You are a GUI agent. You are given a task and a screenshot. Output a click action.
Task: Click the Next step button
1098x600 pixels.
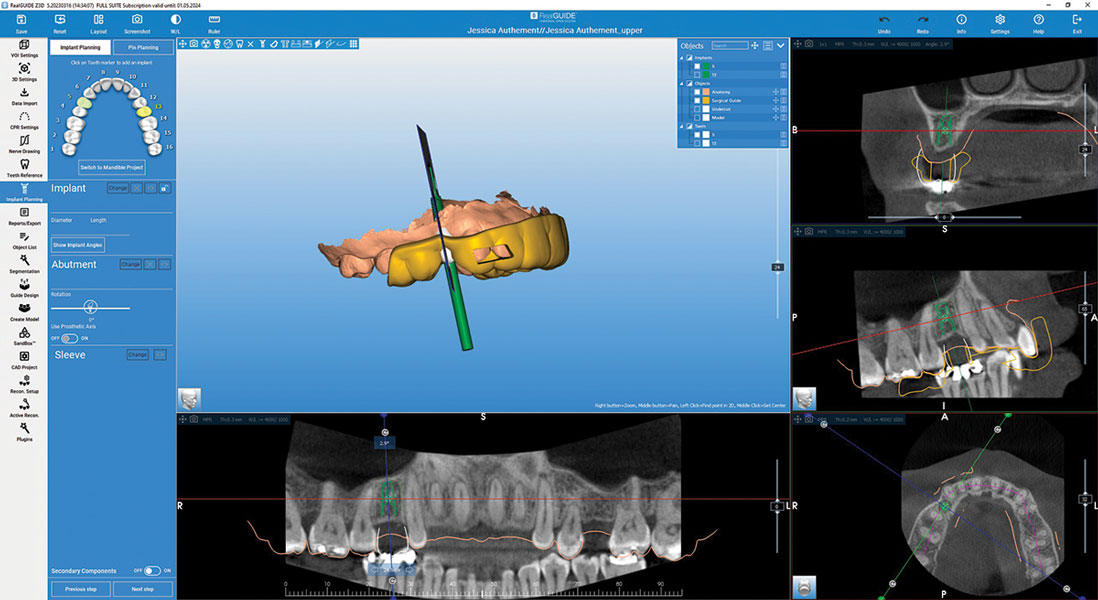142,589
